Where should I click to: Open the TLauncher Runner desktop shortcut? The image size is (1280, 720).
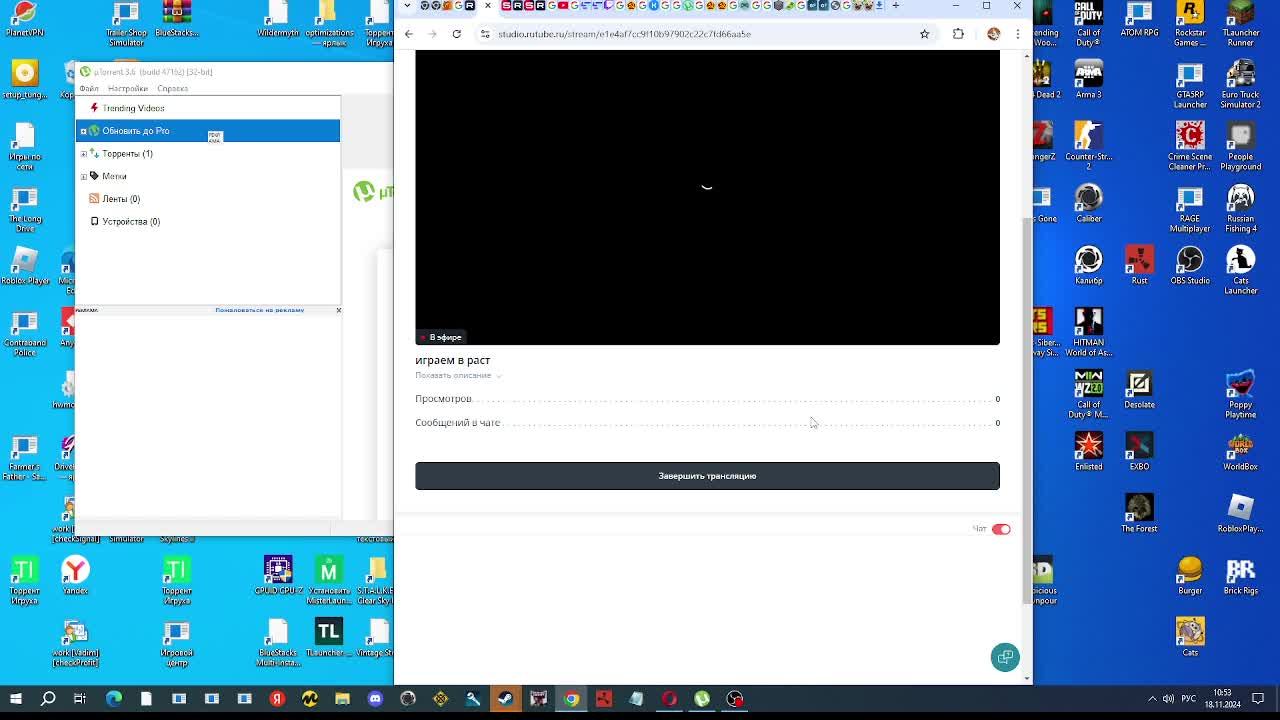pyautogui.click(x=1241, y=25)
